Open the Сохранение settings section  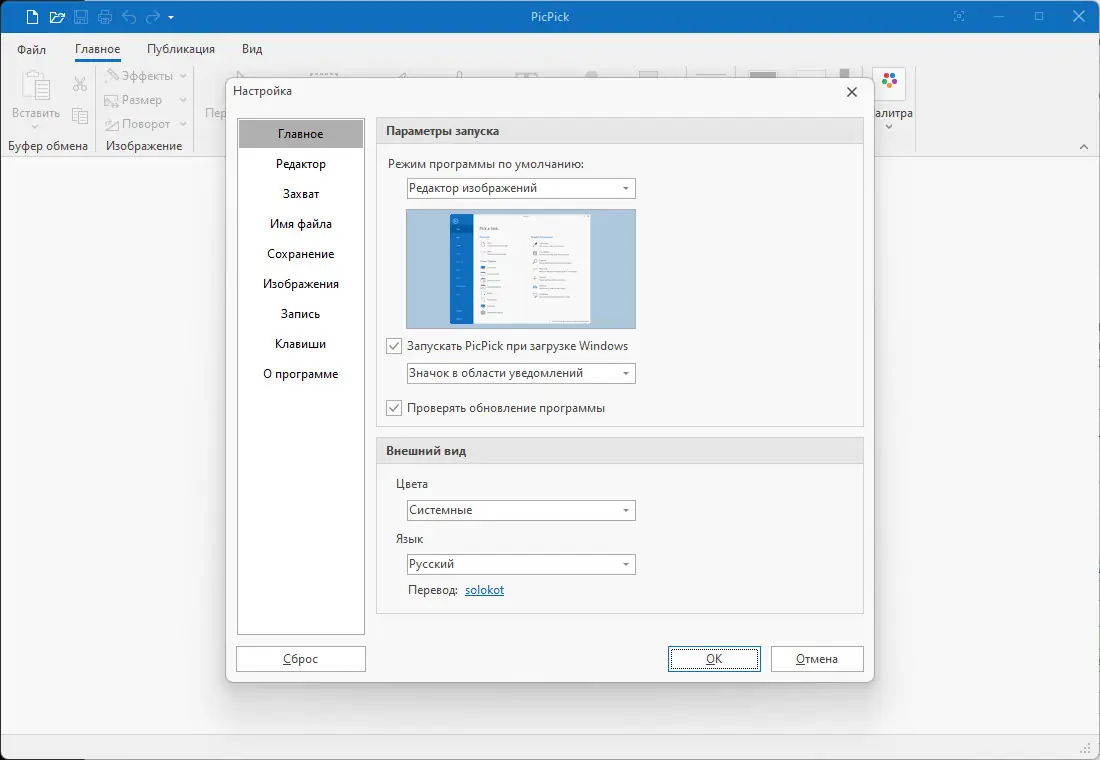(x=300, y=254)
